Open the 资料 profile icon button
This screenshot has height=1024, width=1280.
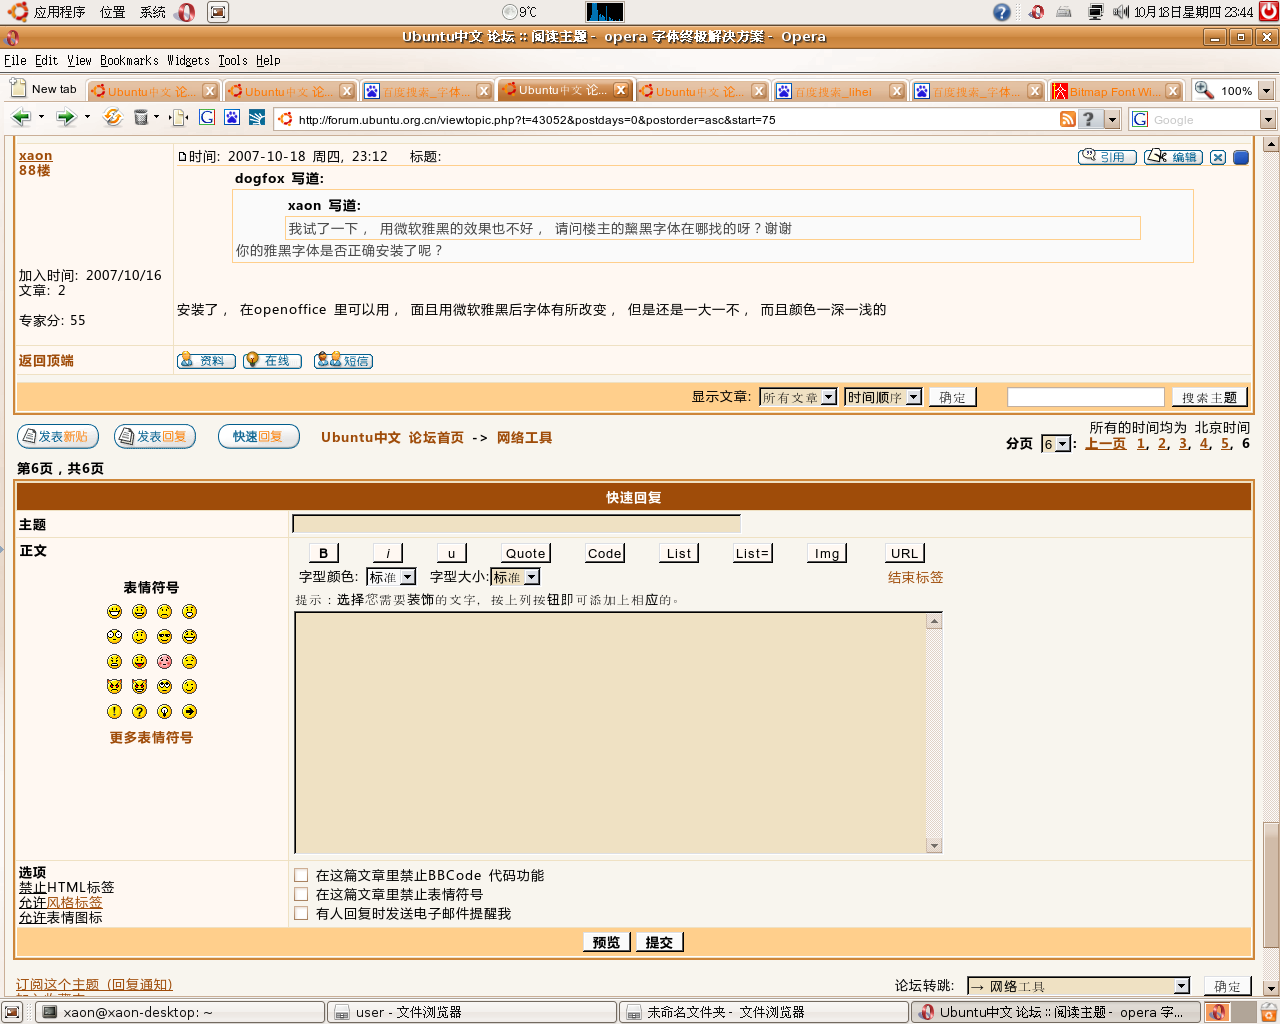tap(206, 361)
